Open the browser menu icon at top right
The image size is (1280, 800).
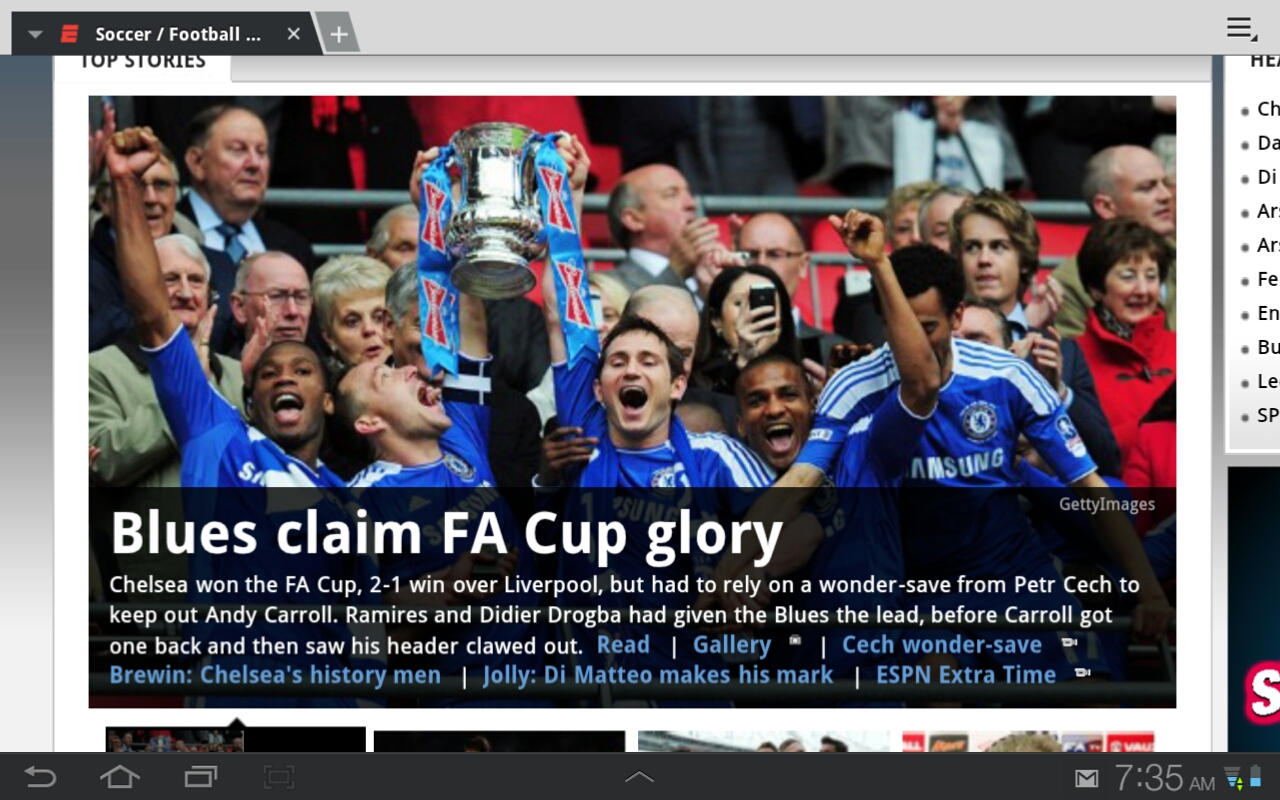[1242, 29]
